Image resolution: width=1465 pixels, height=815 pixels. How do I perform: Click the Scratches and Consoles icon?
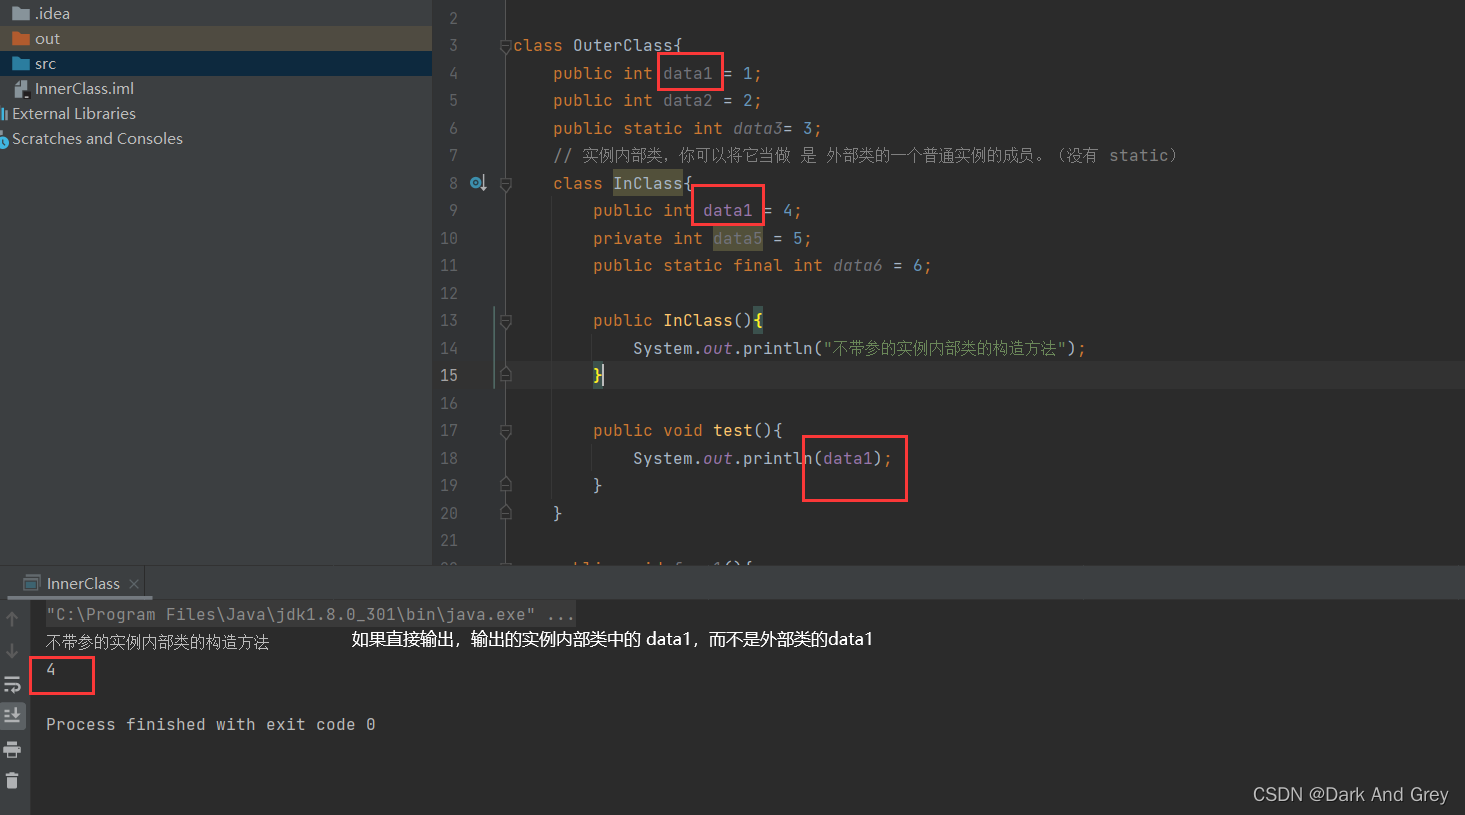click(x=4, y=139)
